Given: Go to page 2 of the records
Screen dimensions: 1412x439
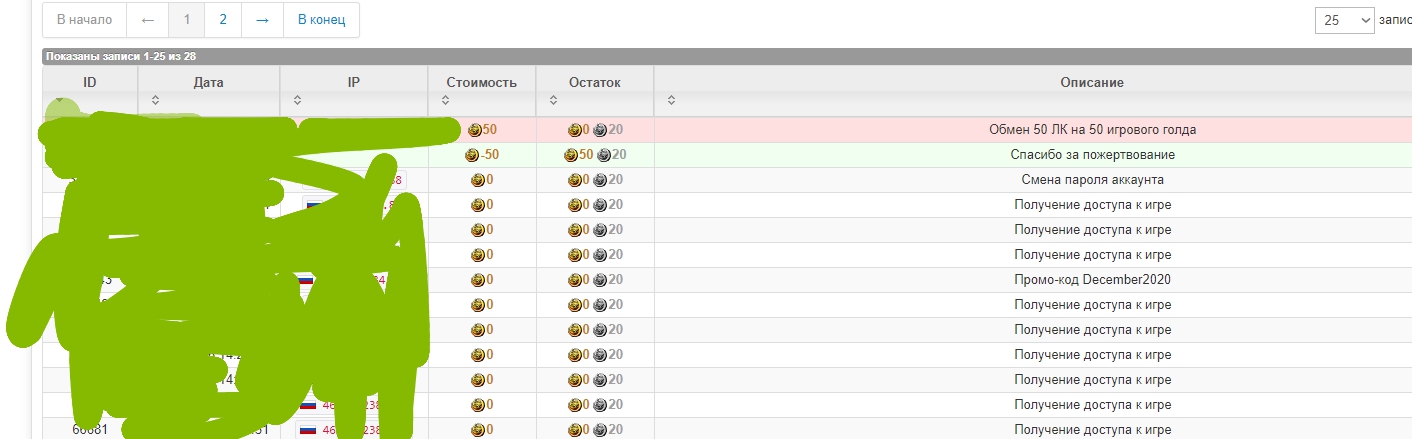Looking at the screenshot, I should 223,20.
